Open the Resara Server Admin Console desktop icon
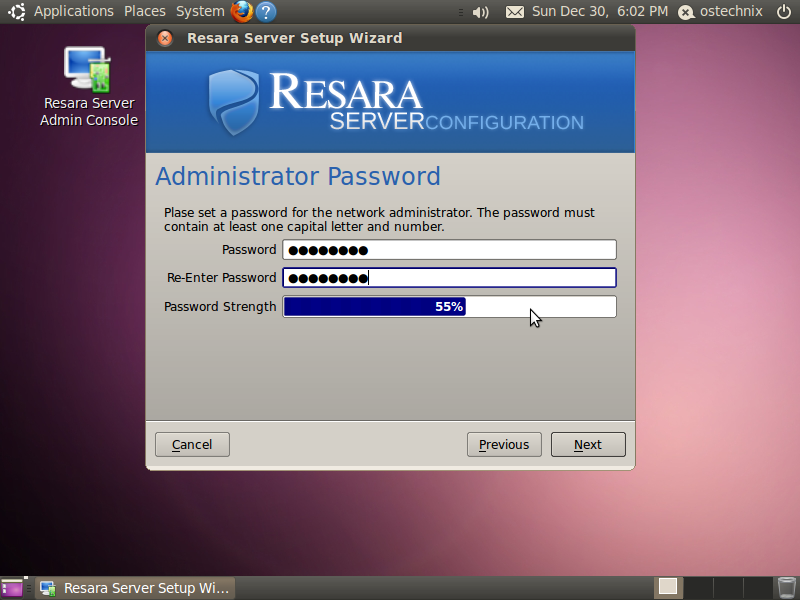 [88, 87]
